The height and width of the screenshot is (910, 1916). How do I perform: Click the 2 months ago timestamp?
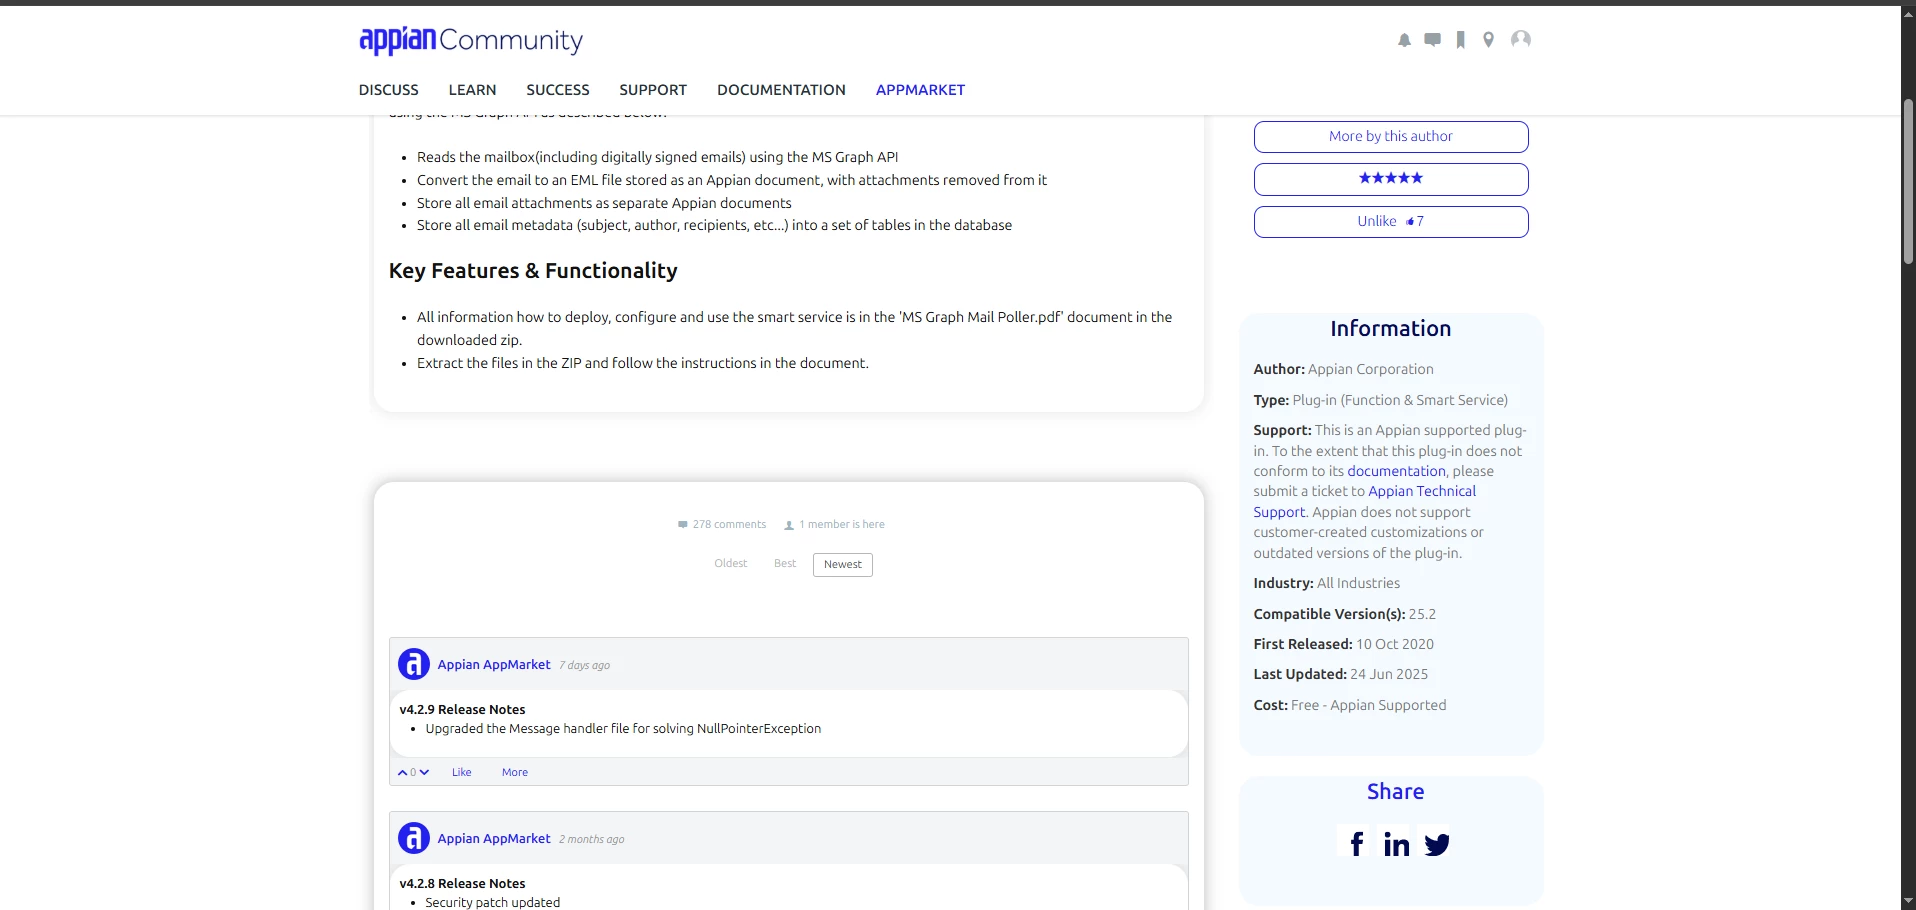[591, 840]
